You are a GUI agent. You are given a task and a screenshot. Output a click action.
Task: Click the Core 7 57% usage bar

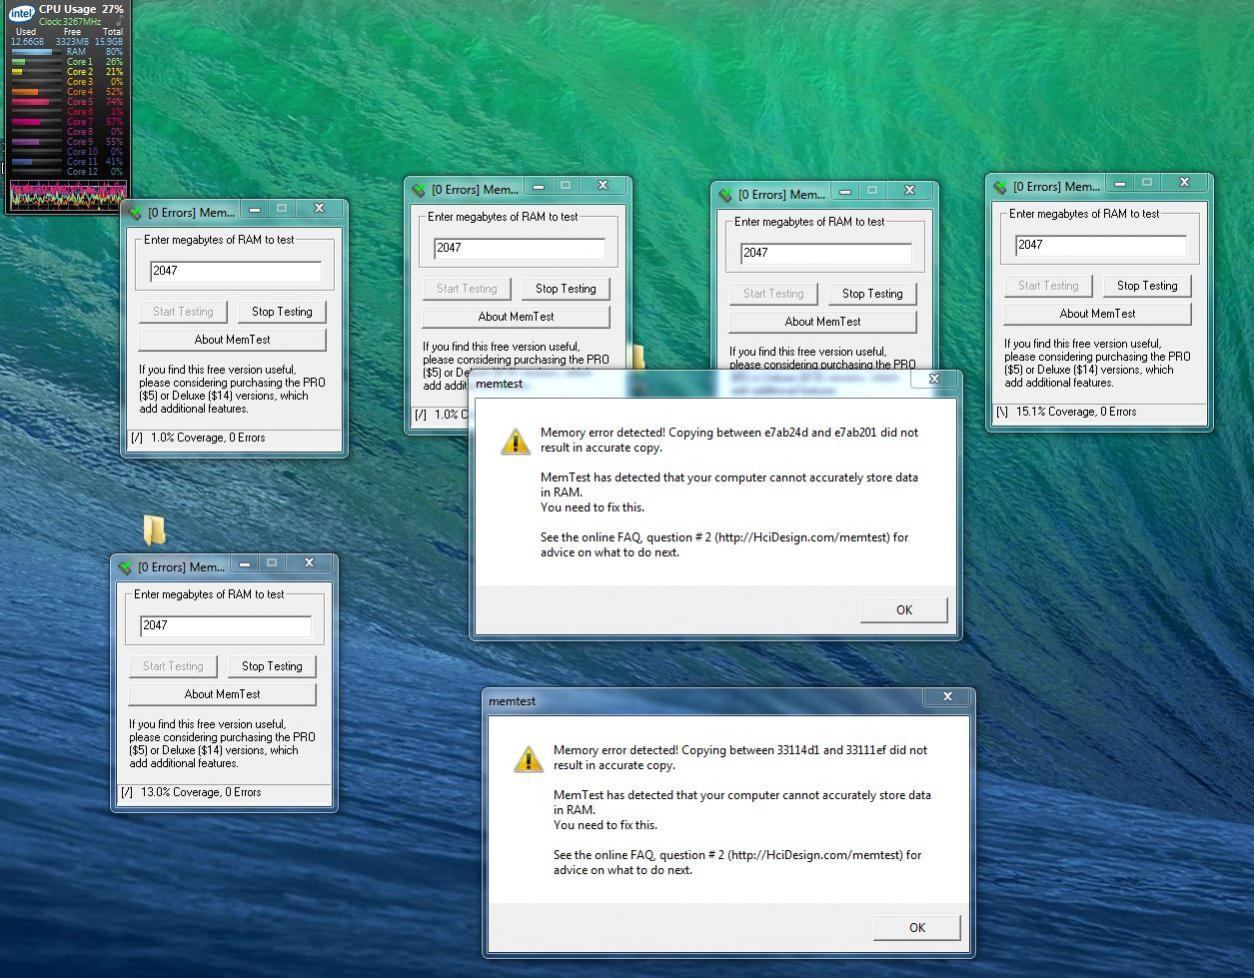(37, 122)
